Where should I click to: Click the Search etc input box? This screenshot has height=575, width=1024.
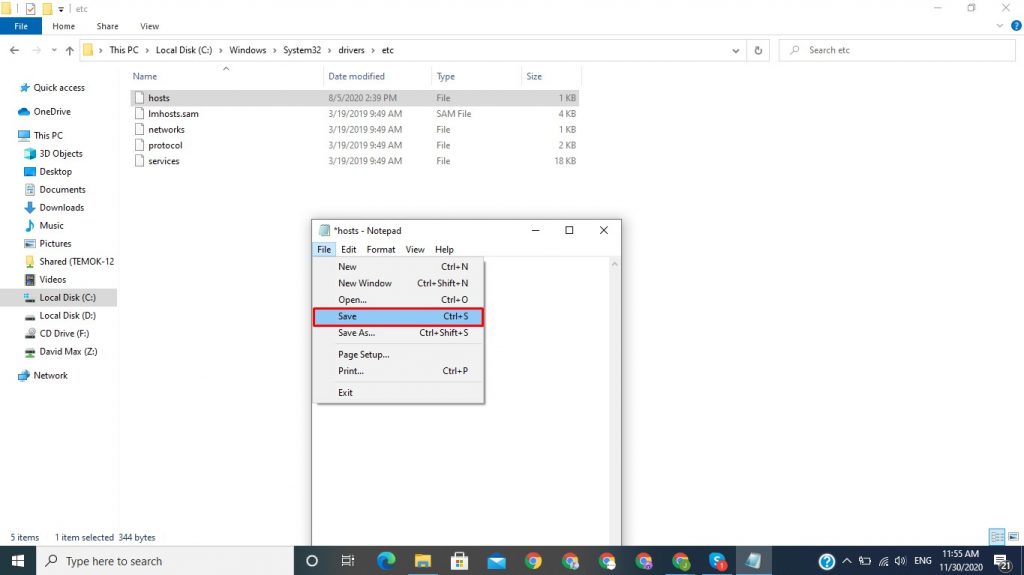(x=900, y=50)
